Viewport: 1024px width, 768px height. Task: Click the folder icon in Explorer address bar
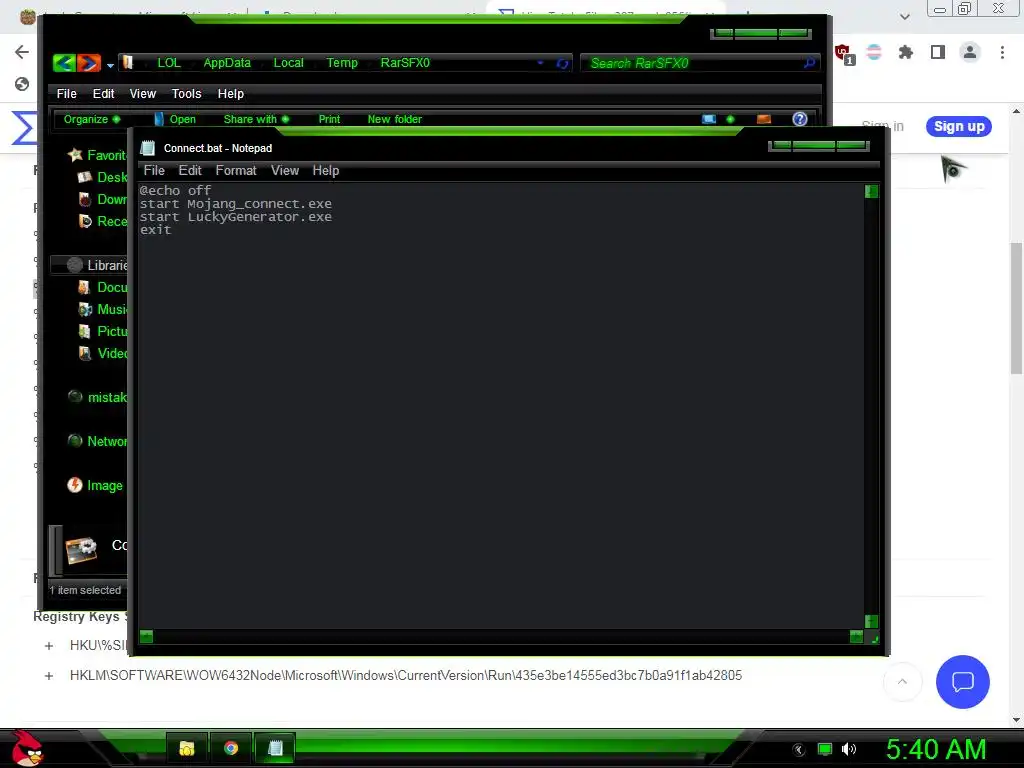(x=128, y=62)
